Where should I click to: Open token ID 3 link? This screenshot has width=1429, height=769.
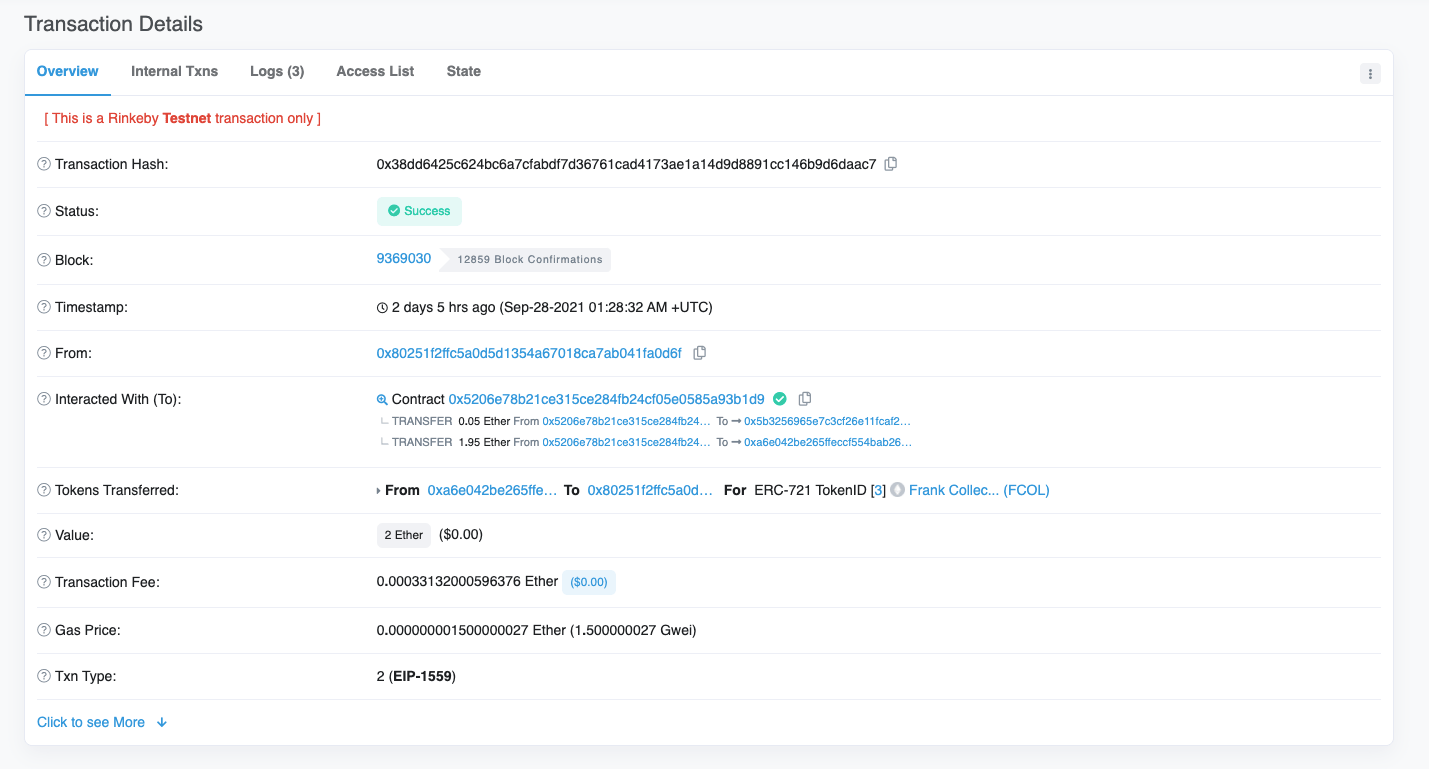(878, 490)
